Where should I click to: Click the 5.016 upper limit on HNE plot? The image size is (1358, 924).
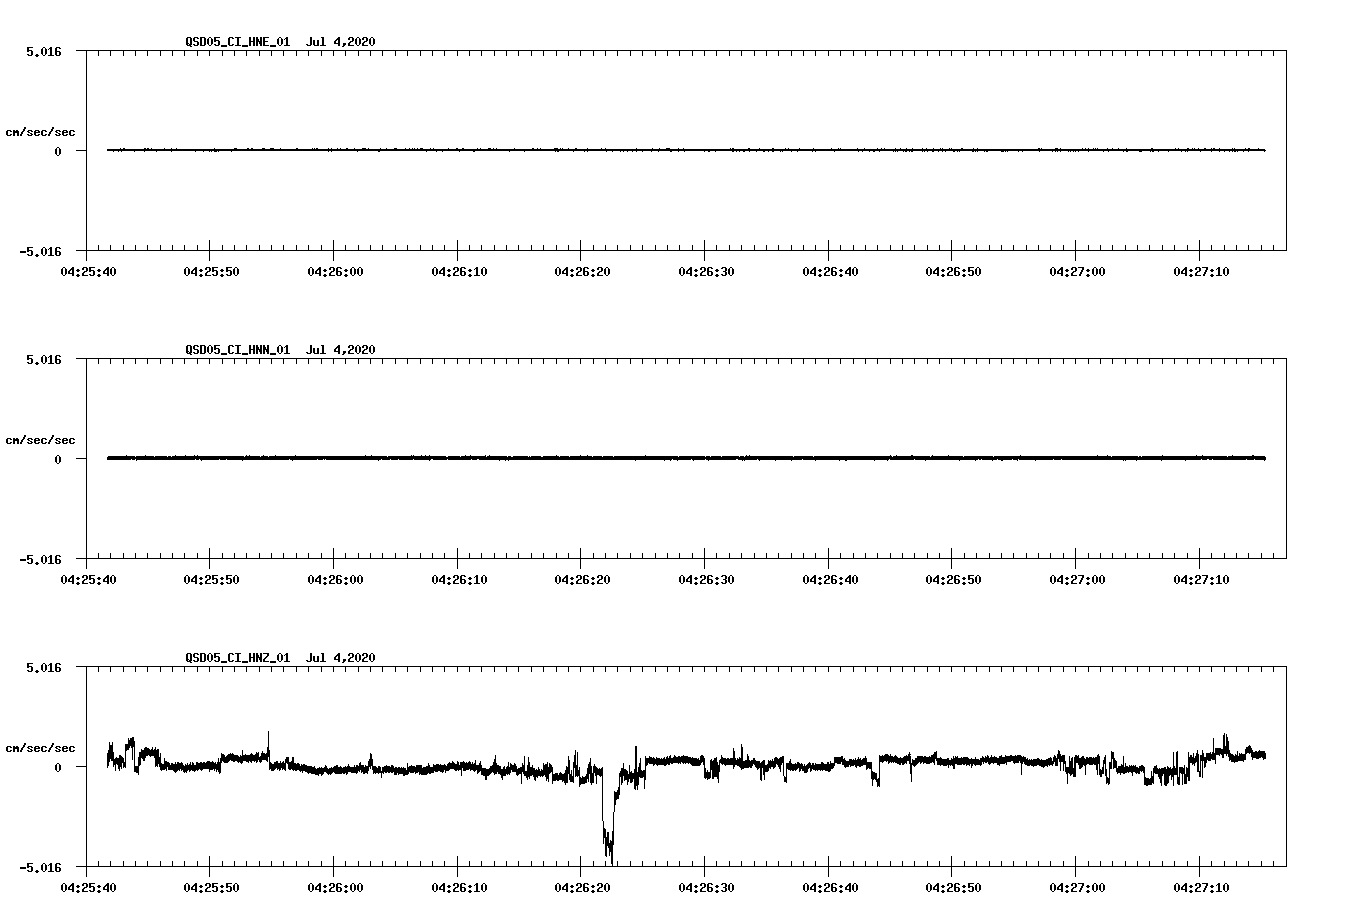44,51
